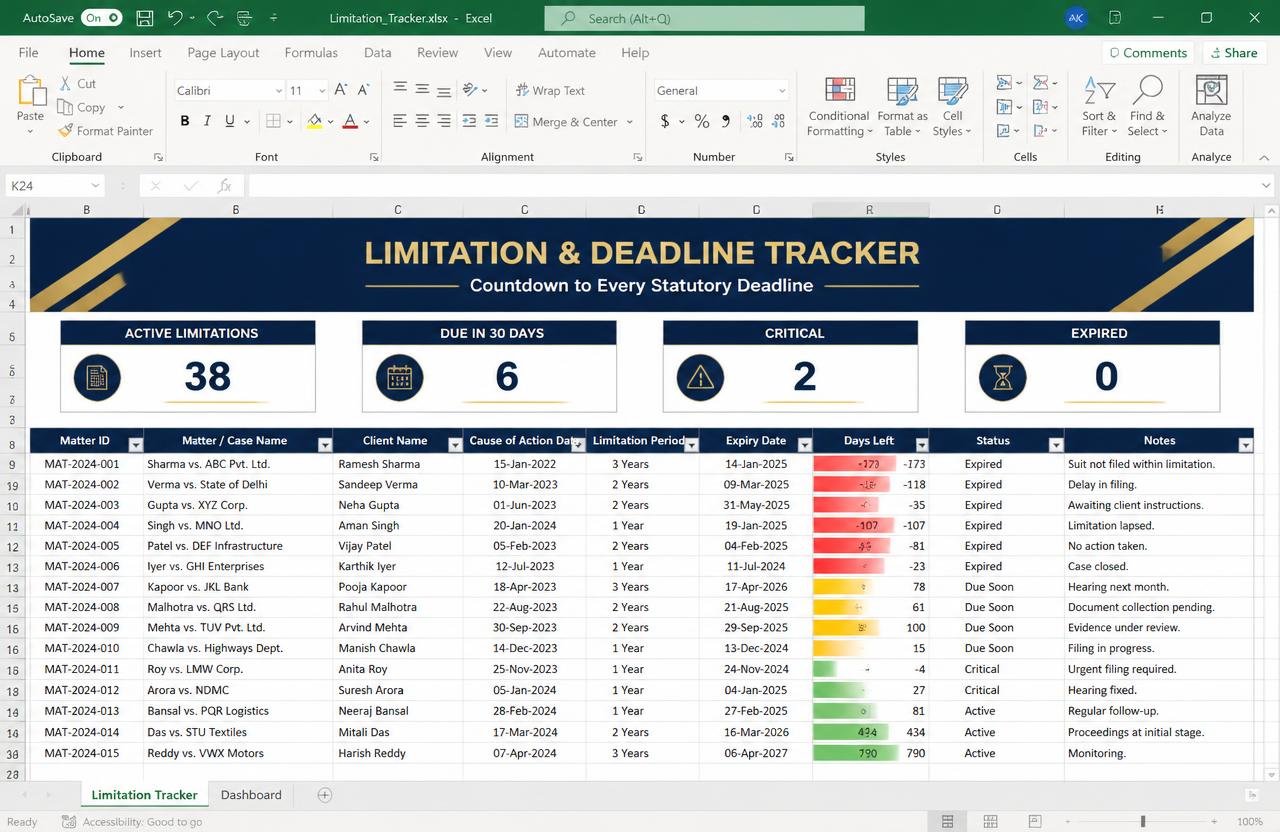Toggle Underline formatting

(x=230, y=121)
